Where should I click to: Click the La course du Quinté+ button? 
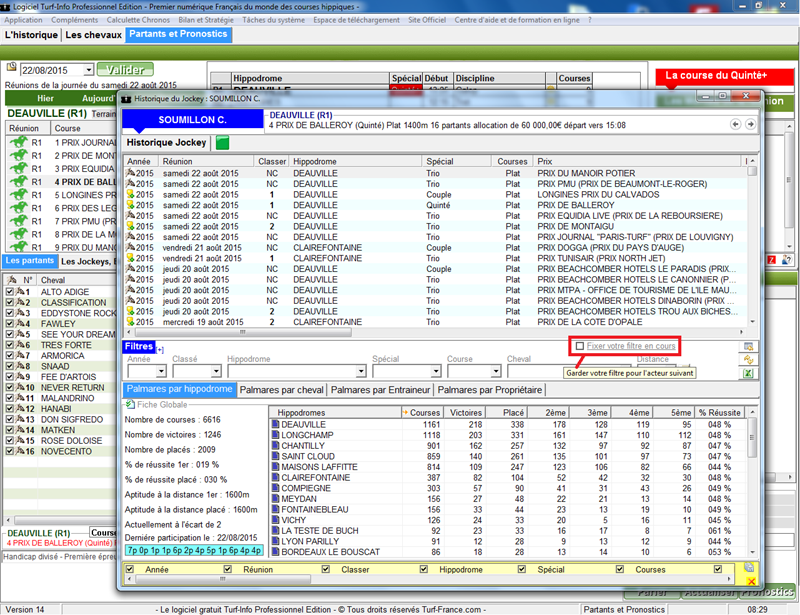(724, 76)
